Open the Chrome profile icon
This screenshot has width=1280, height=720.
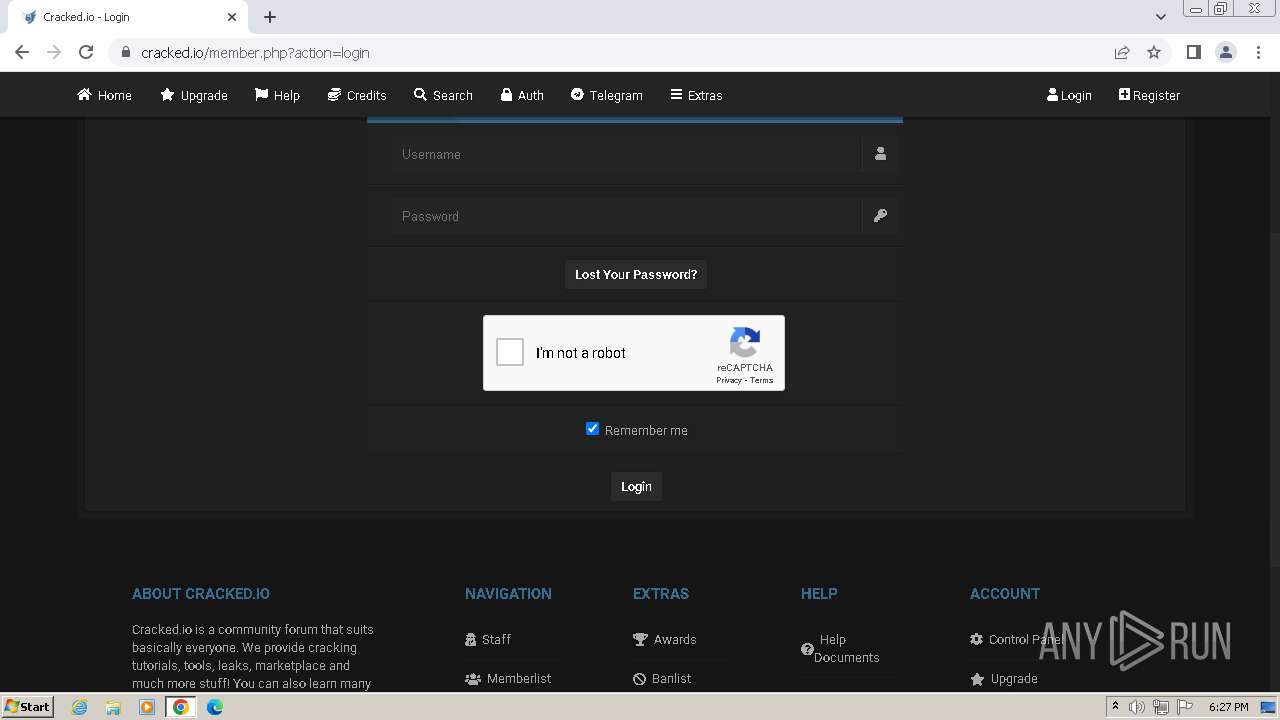tap(1226, 52)
